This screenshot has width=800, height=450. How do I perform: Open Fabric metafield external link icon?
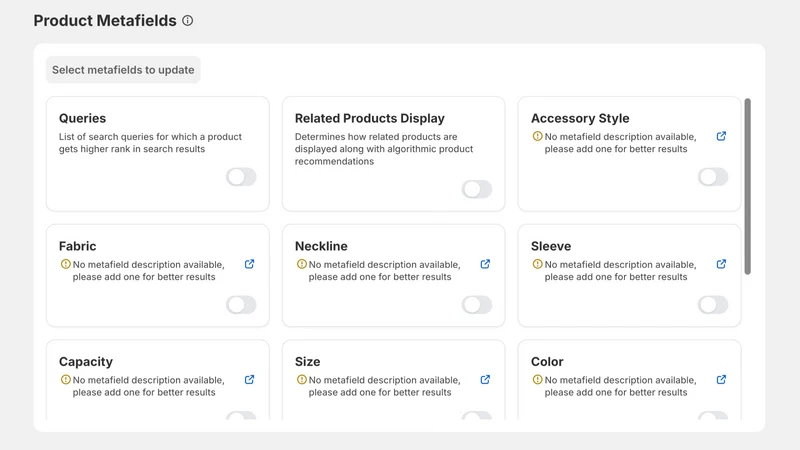pyautogui.click(x=249, y=264)
